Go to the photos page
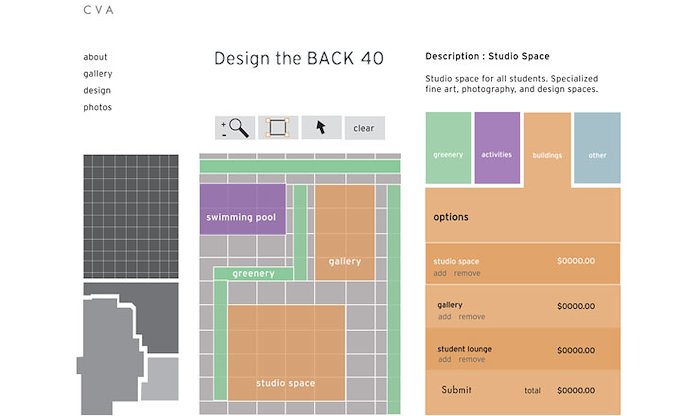Image resolution: width=700 pixels, height=416 pixels. pos(97,107)
